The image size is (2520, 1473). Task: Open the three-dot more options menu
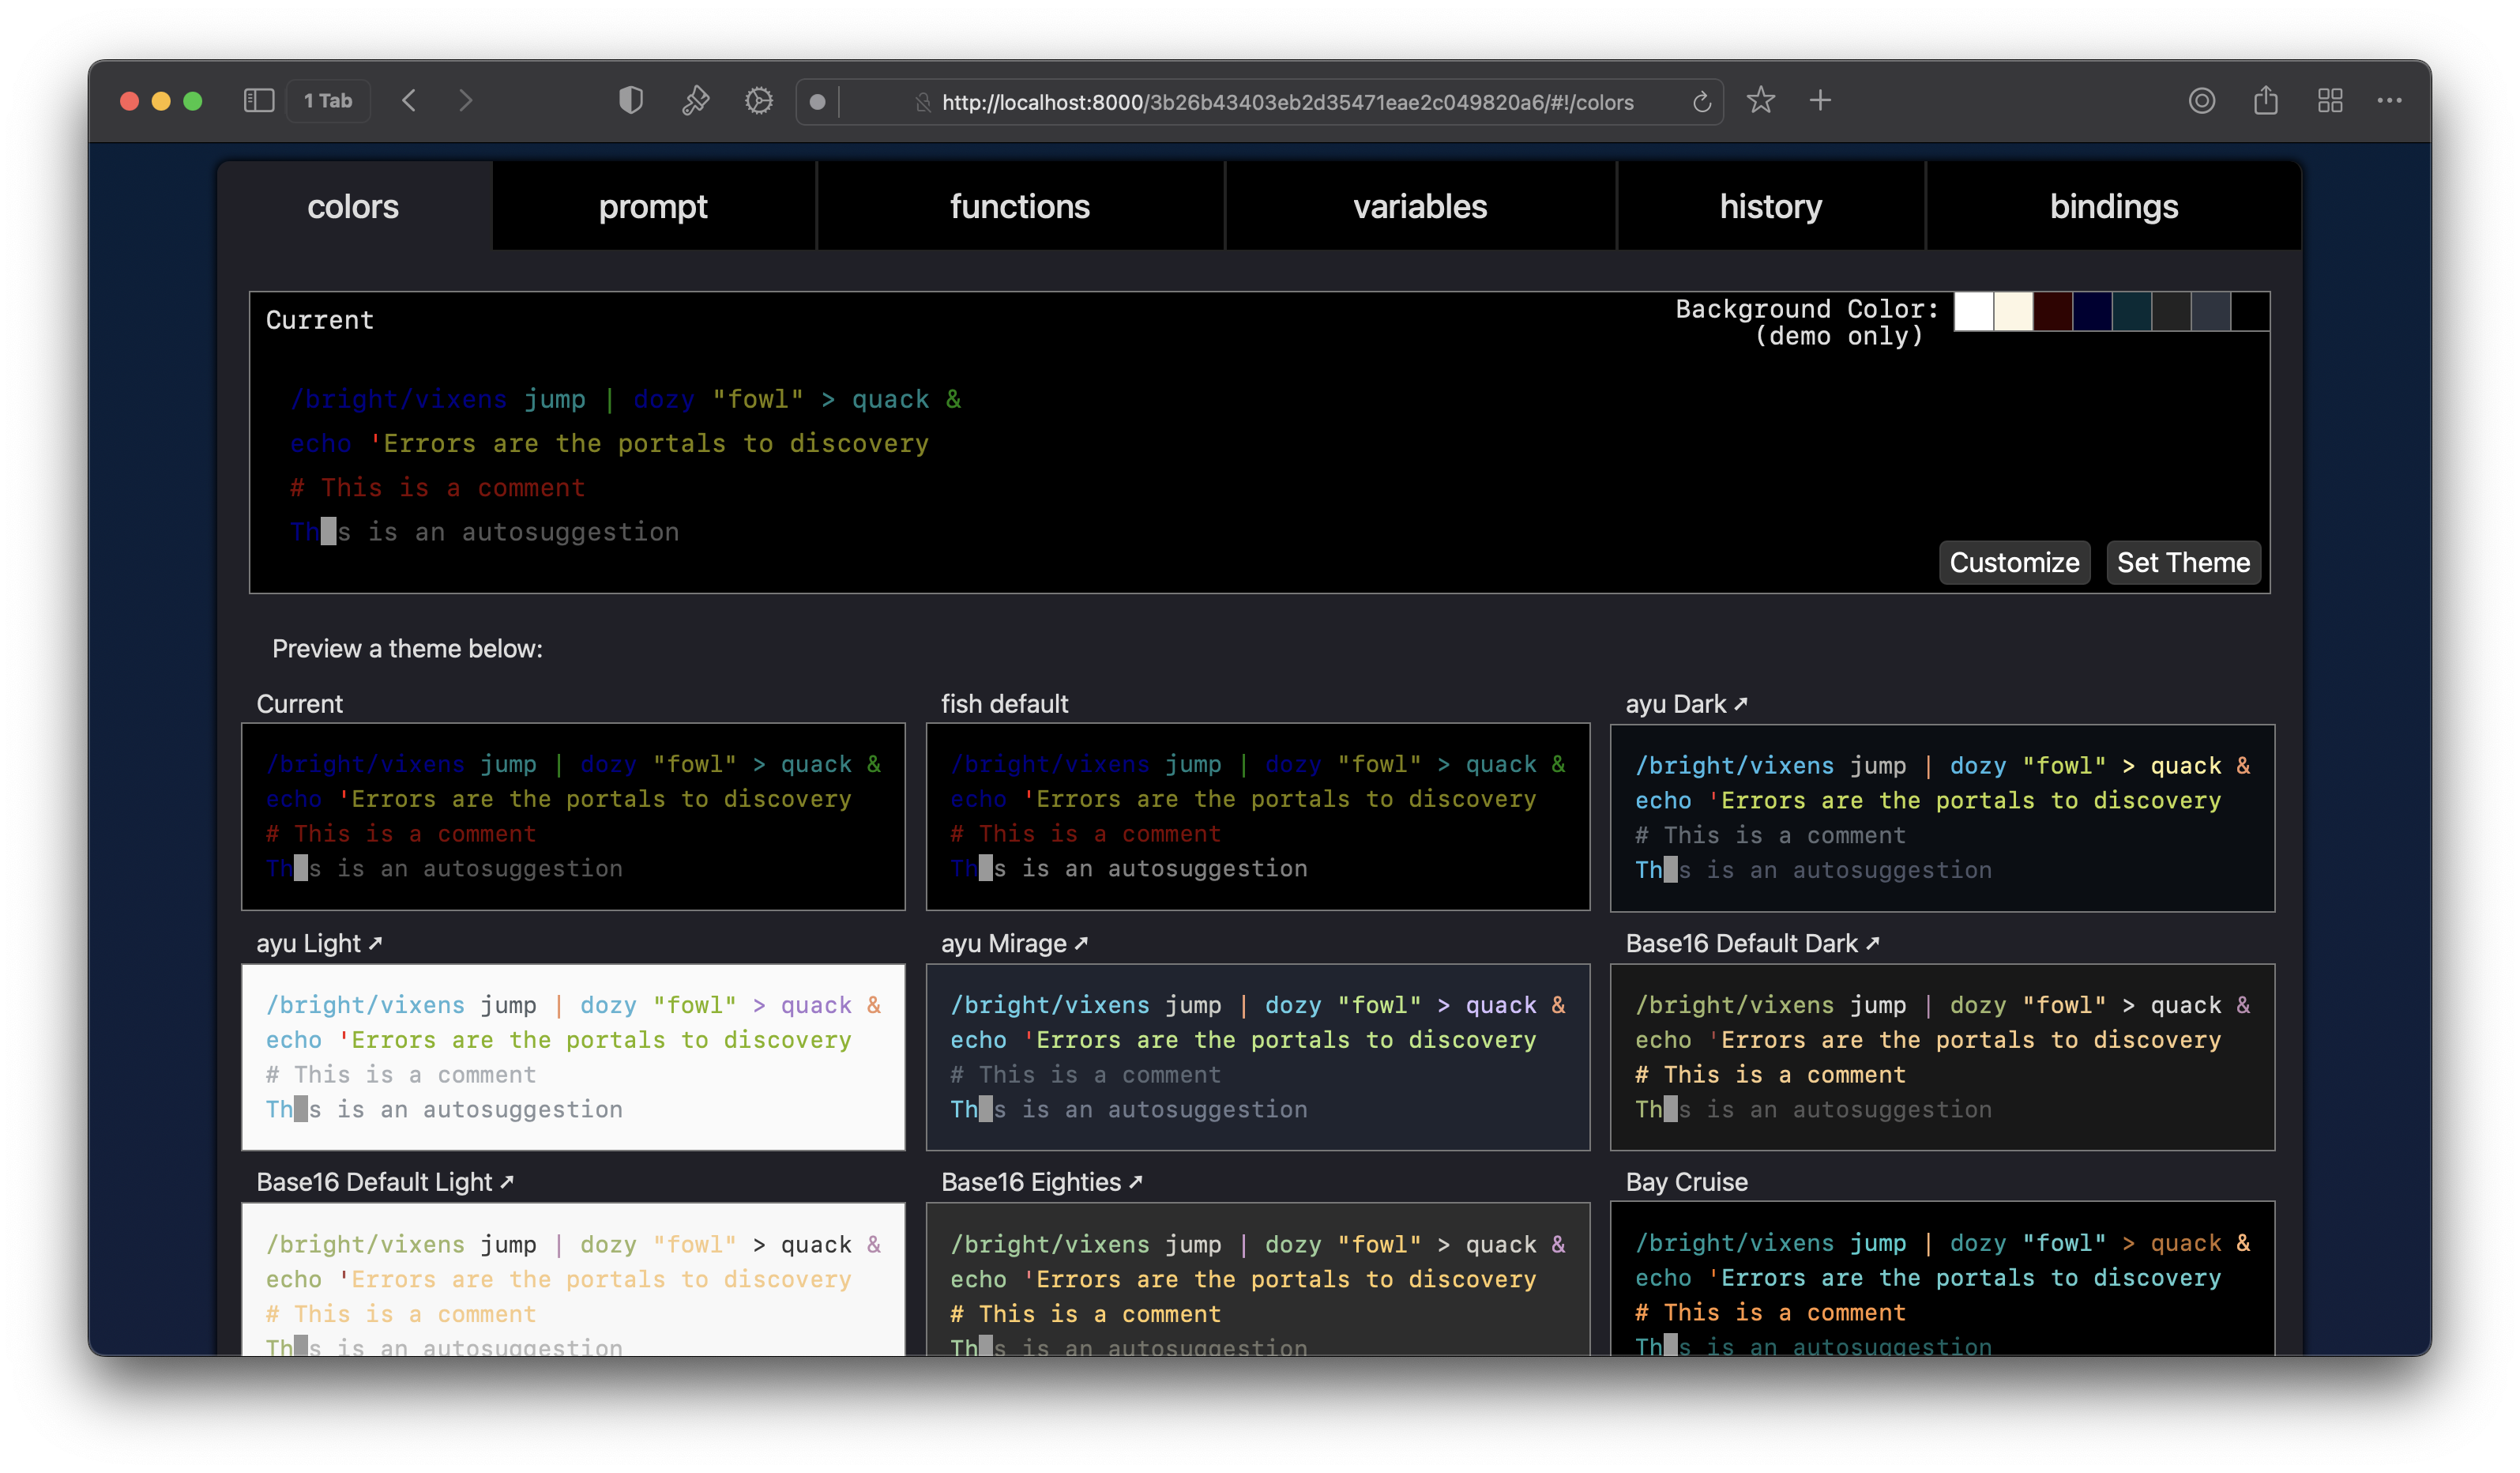2390,101
